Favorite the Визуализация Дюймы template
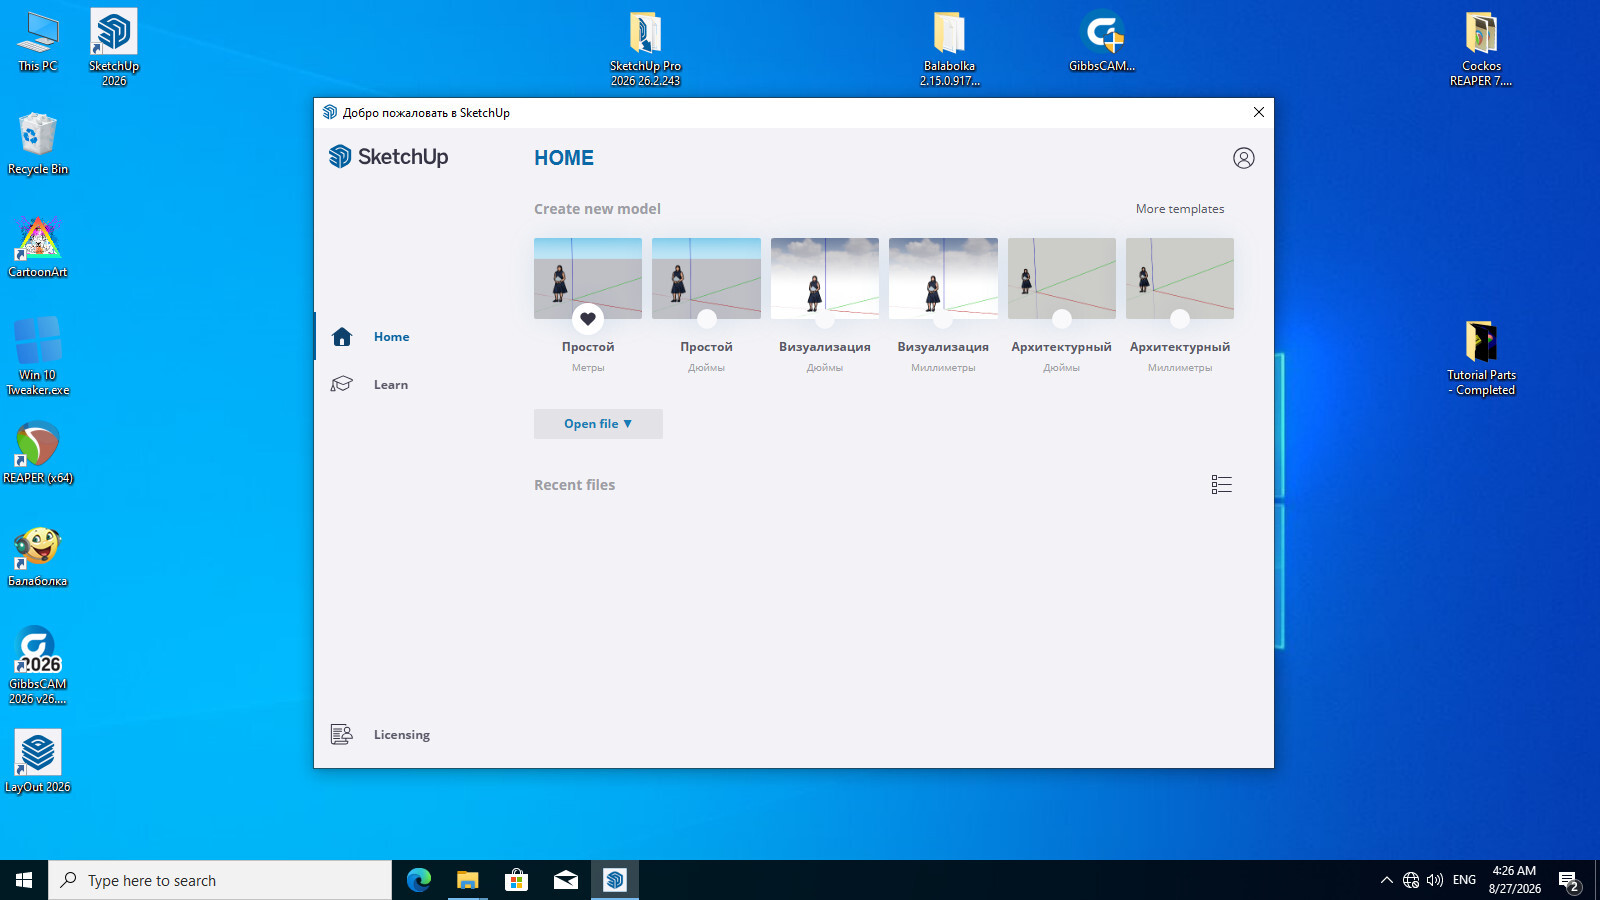This screenshot has width=1600, height=900. click(825, 319)
